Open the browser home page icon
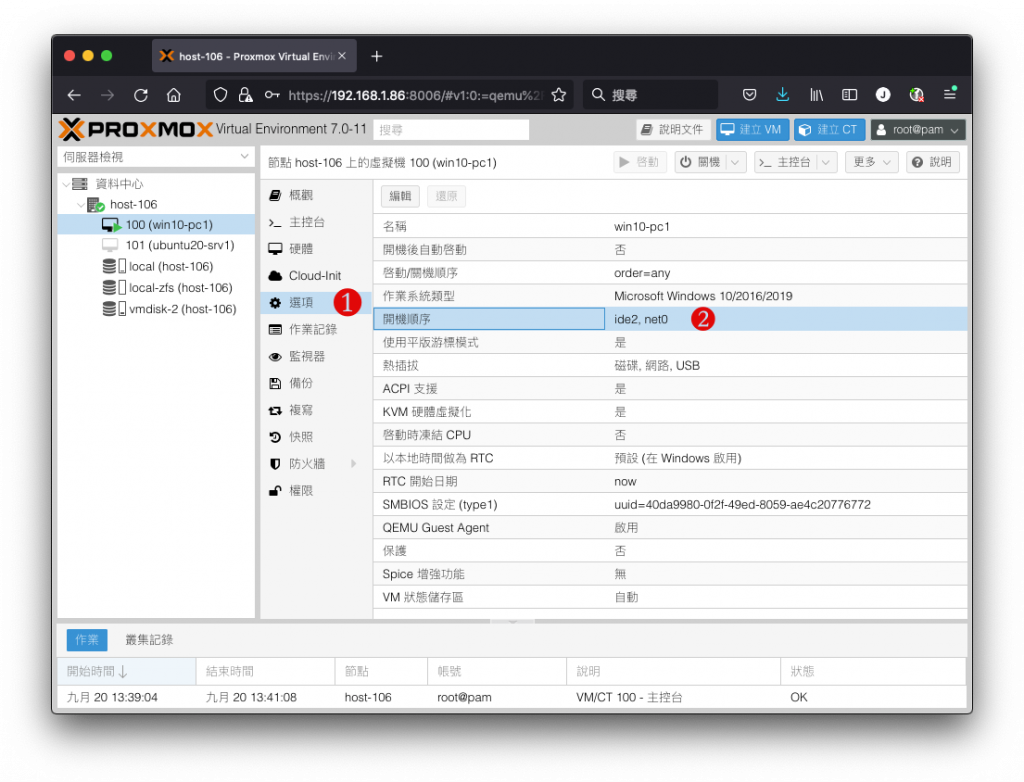 pyautogui.click(x=174, y=95)
